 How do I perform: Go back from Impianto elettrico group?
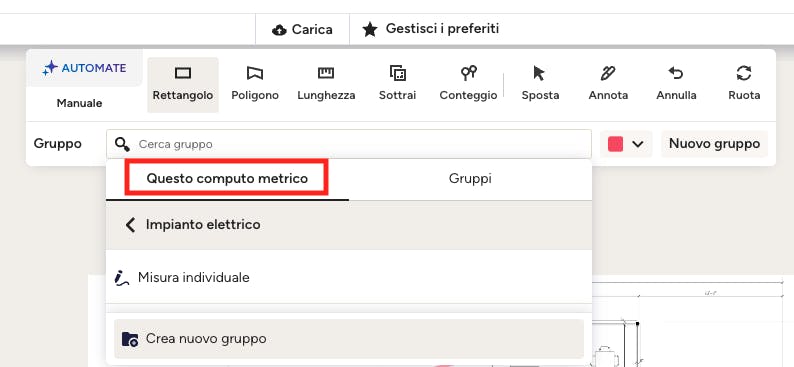(x=130, y=225)
